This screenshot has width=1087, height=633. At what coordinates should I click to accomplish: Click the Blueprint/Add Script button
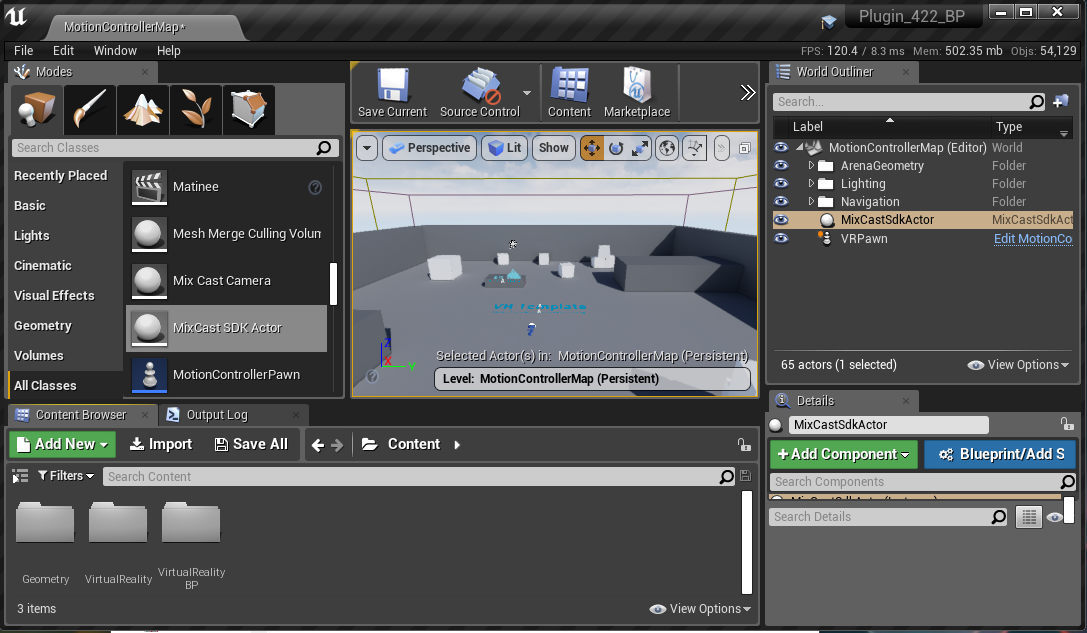pos(1000,454)
